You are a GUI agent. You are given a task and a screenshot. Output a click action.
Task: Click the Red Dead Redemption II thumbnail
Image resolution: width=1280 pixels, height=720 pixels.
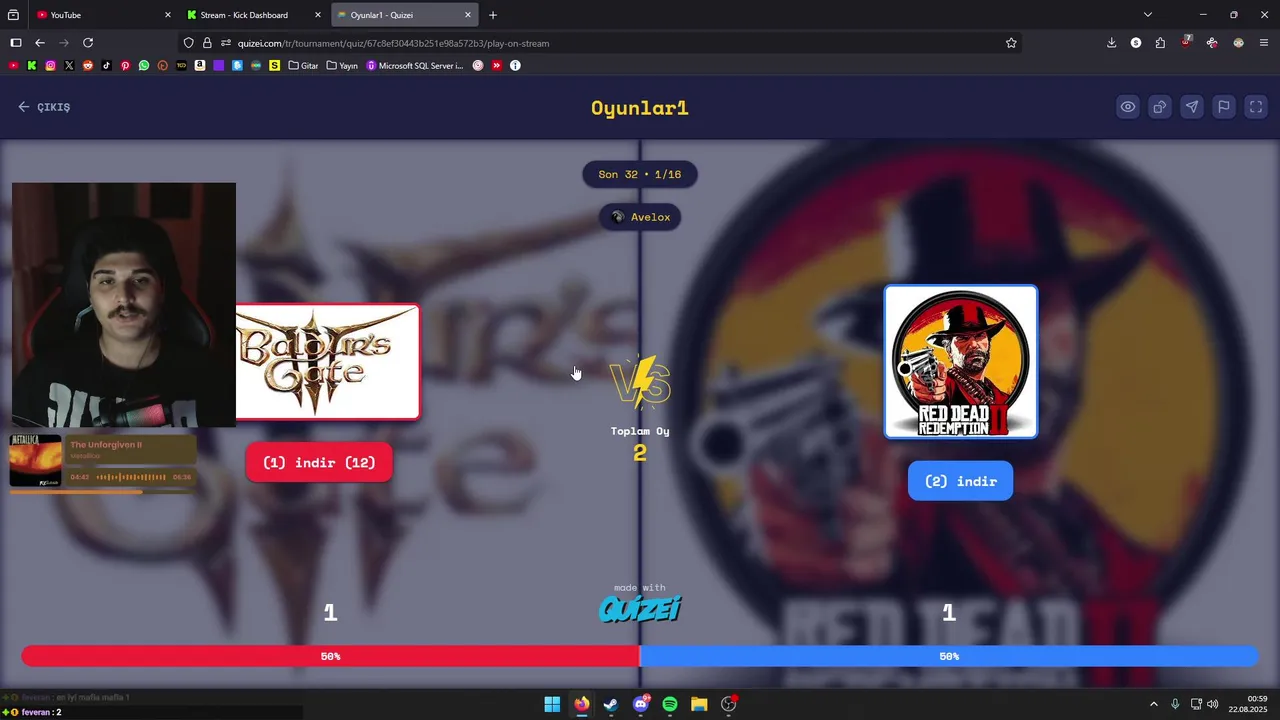point(961,362)
